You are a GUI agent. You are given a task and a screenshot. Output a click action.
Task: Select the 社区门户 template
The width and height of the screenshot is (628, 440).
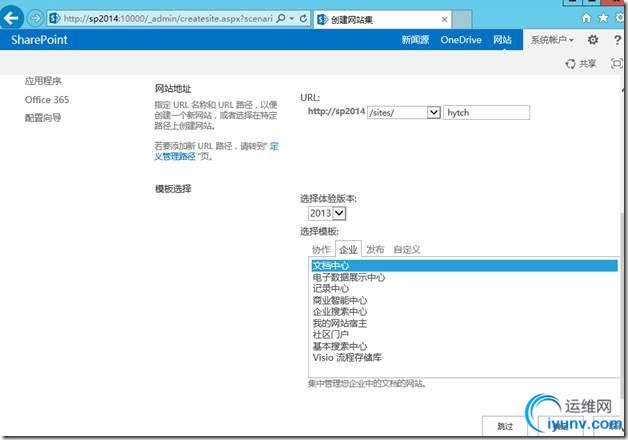pos(465,334)
